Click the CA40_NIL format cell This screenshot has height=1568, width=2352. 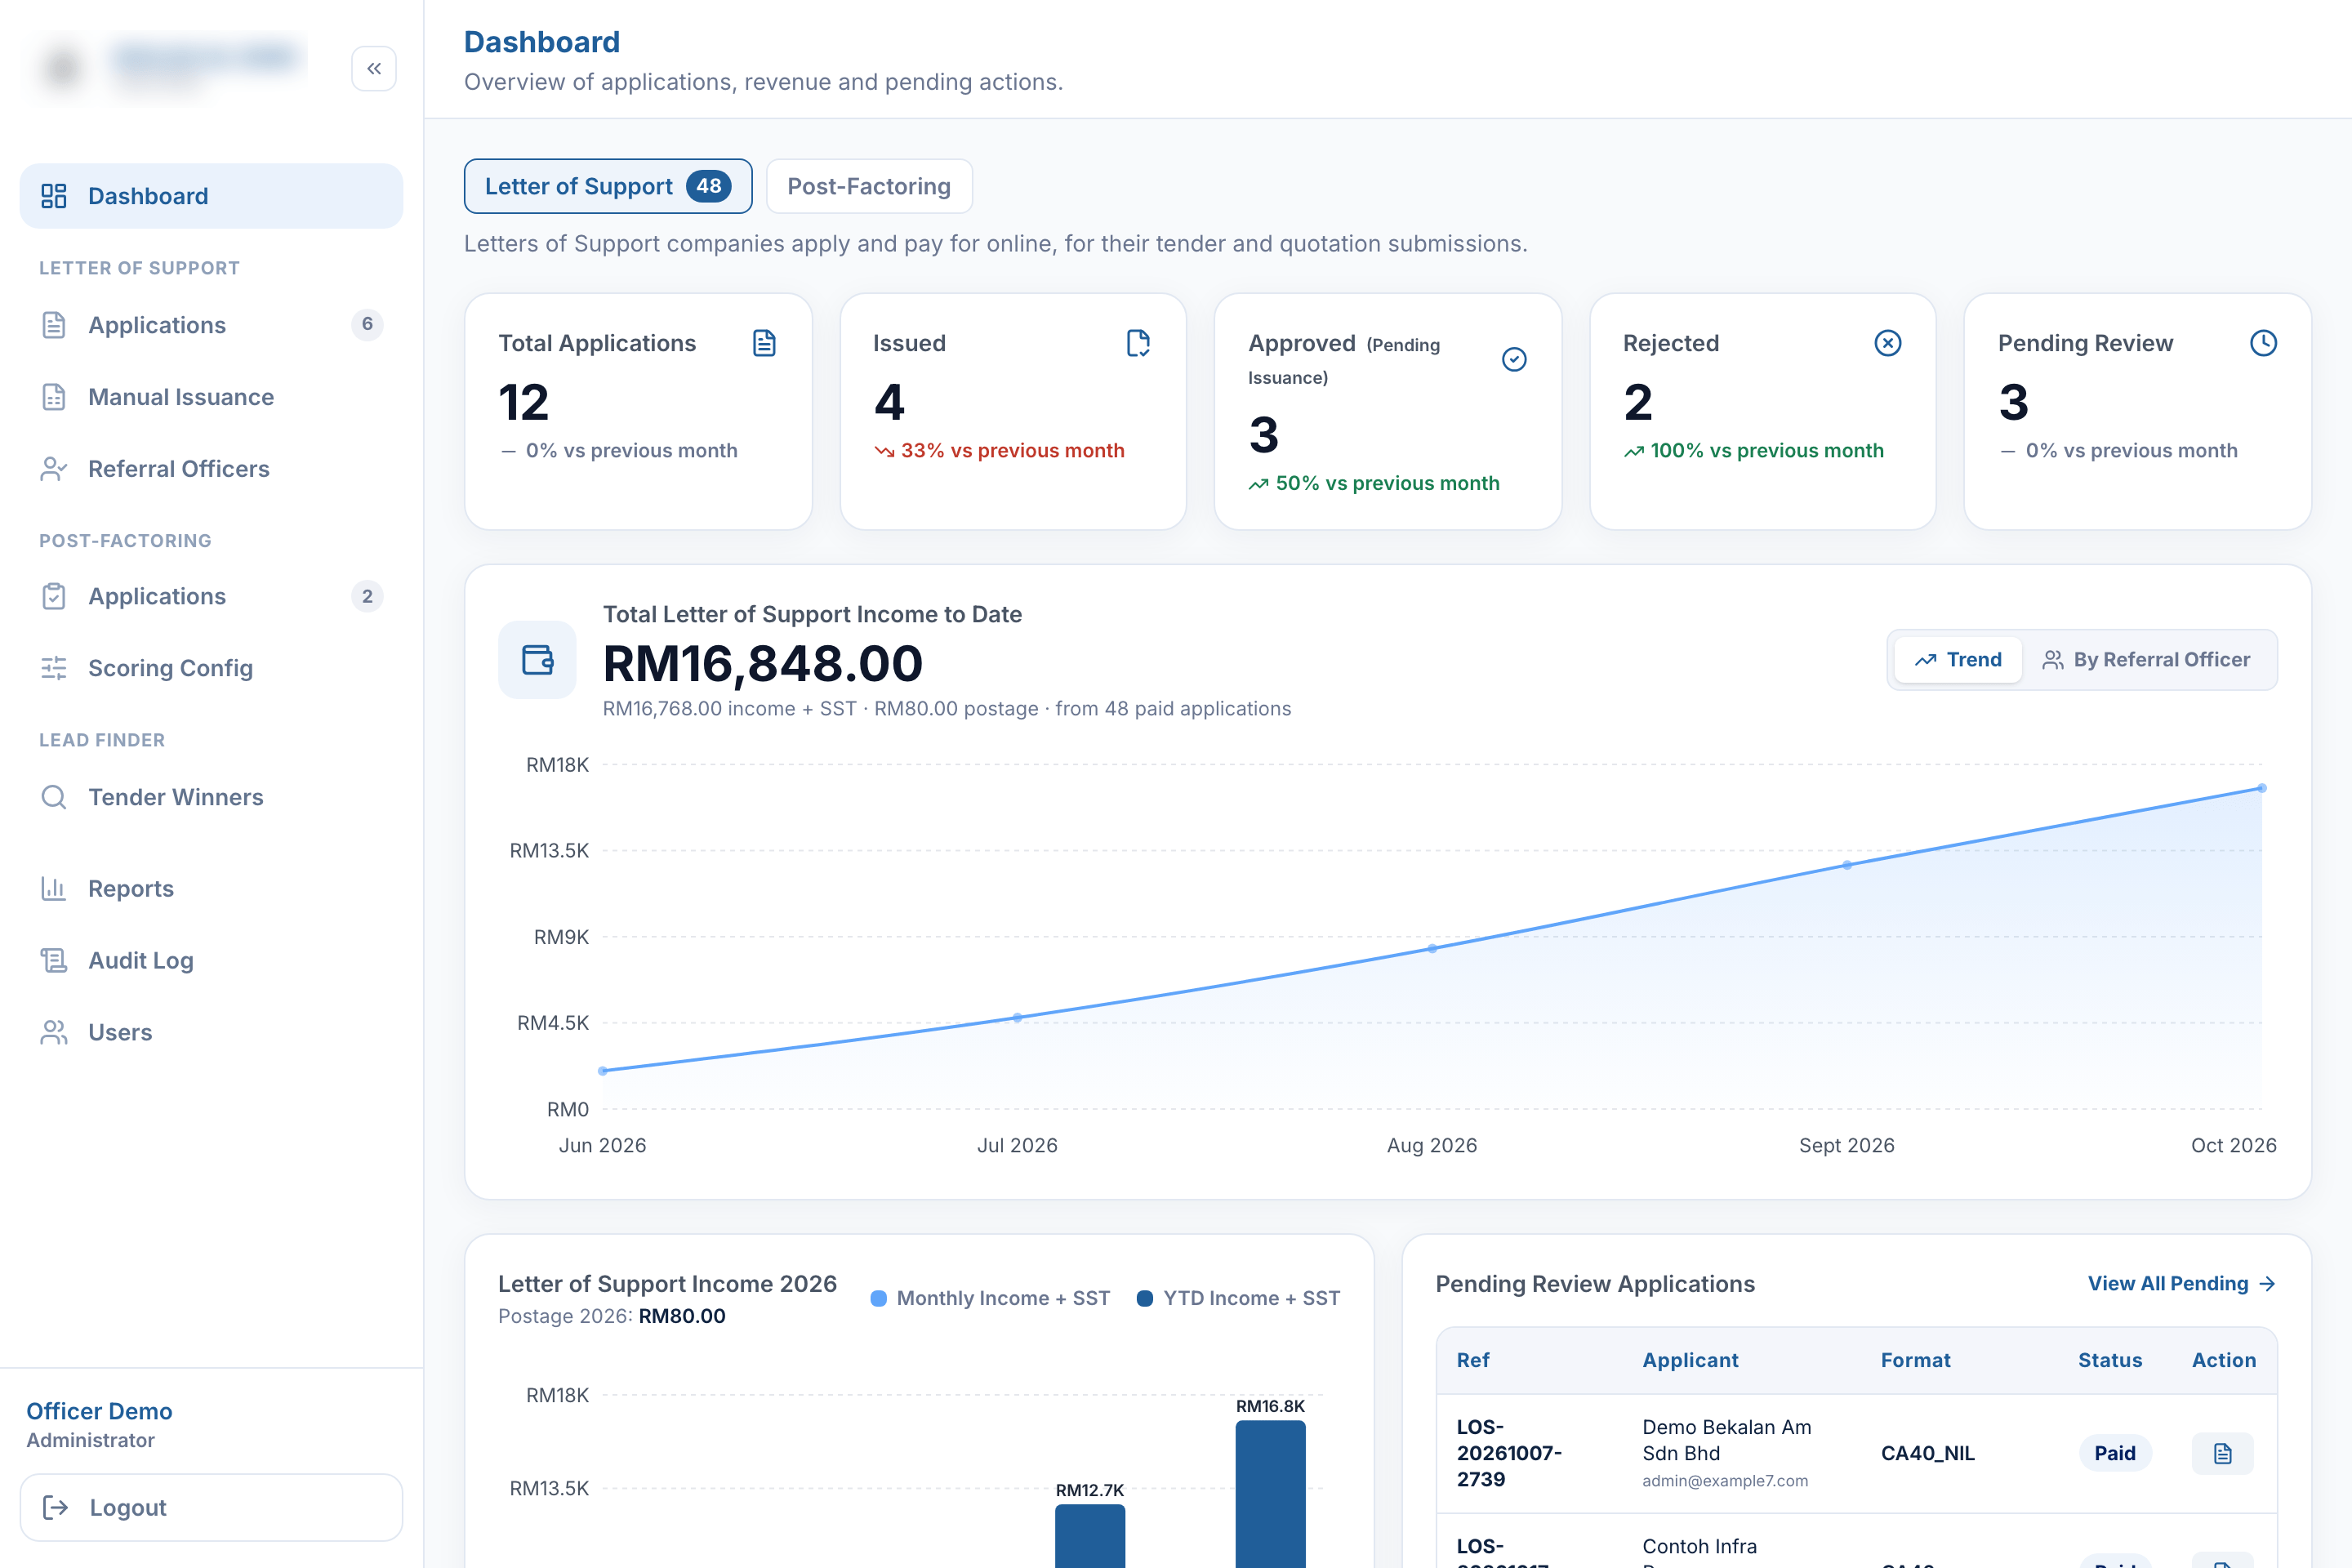(1927, 1453)
